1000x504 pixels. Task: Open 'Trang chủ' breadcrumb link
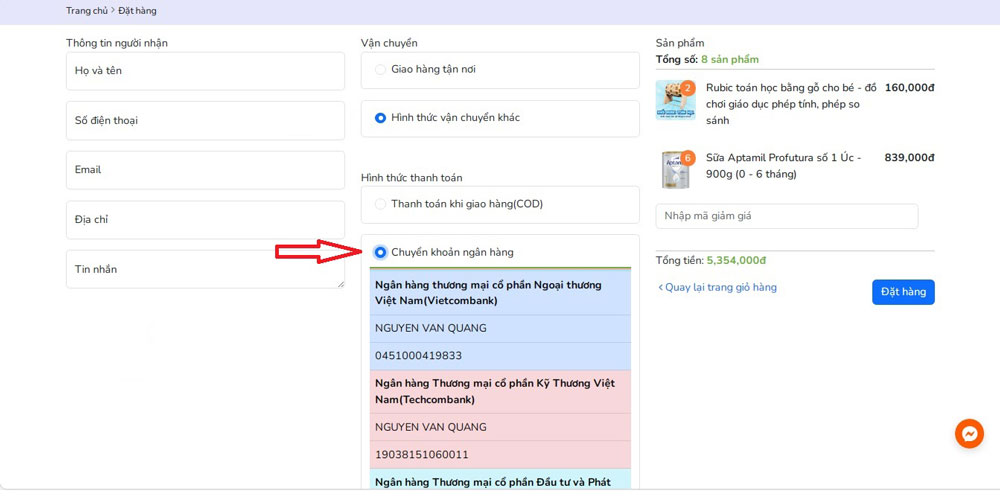tap(87, 11)
